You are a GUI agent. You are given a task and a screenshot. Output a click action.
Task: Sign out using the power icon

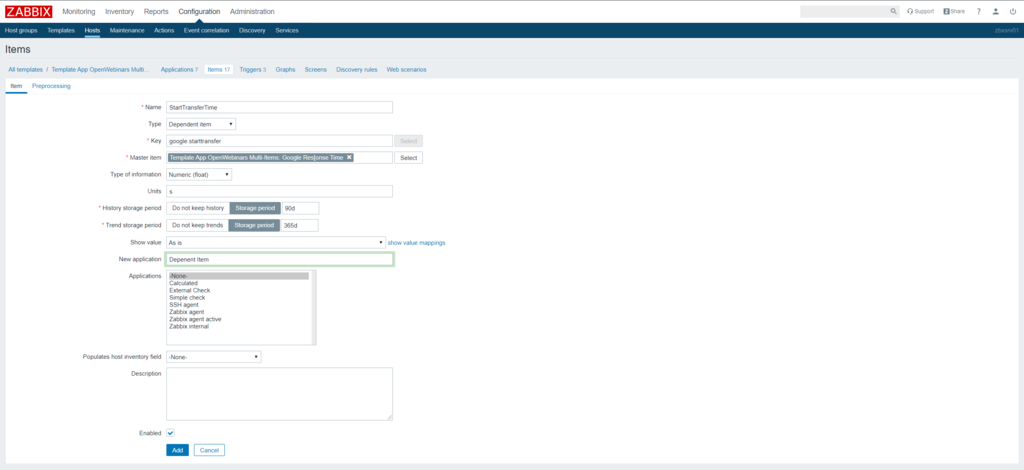[x=1012, y=11]
